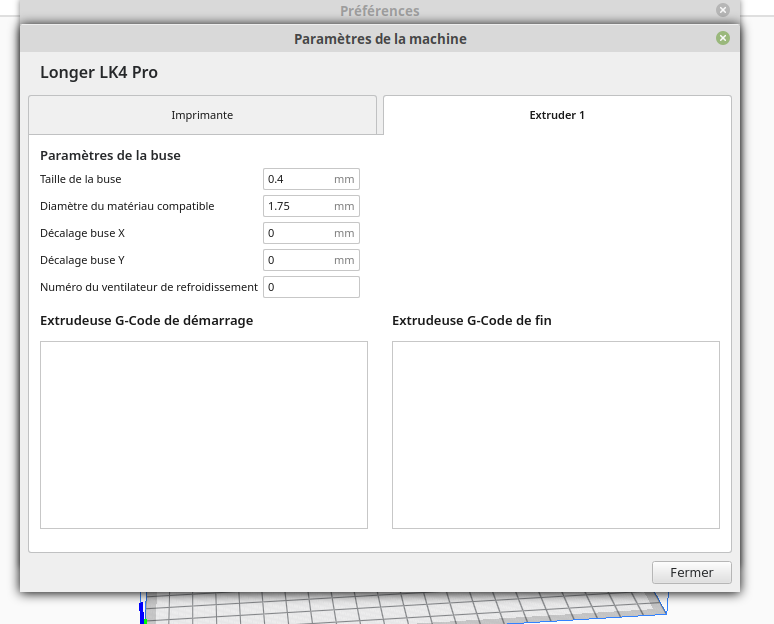Click the Paramètres de la buse heading
Image resolution: width=774 pixels, height=624 pixels.
point(110,156)
